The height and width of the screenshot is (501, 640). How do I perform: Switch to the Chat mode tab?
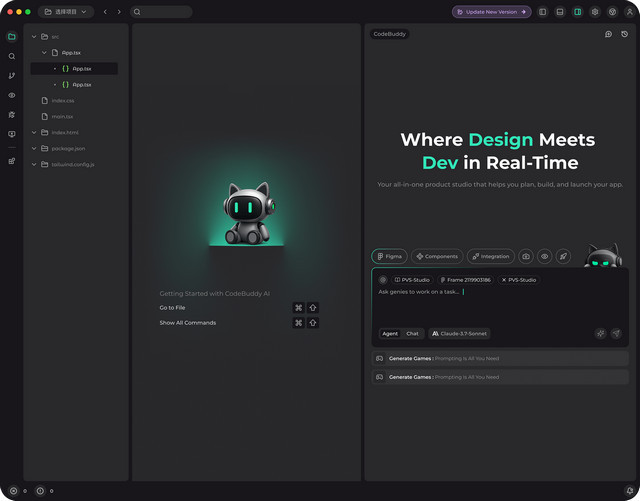(x=412, y=333)
